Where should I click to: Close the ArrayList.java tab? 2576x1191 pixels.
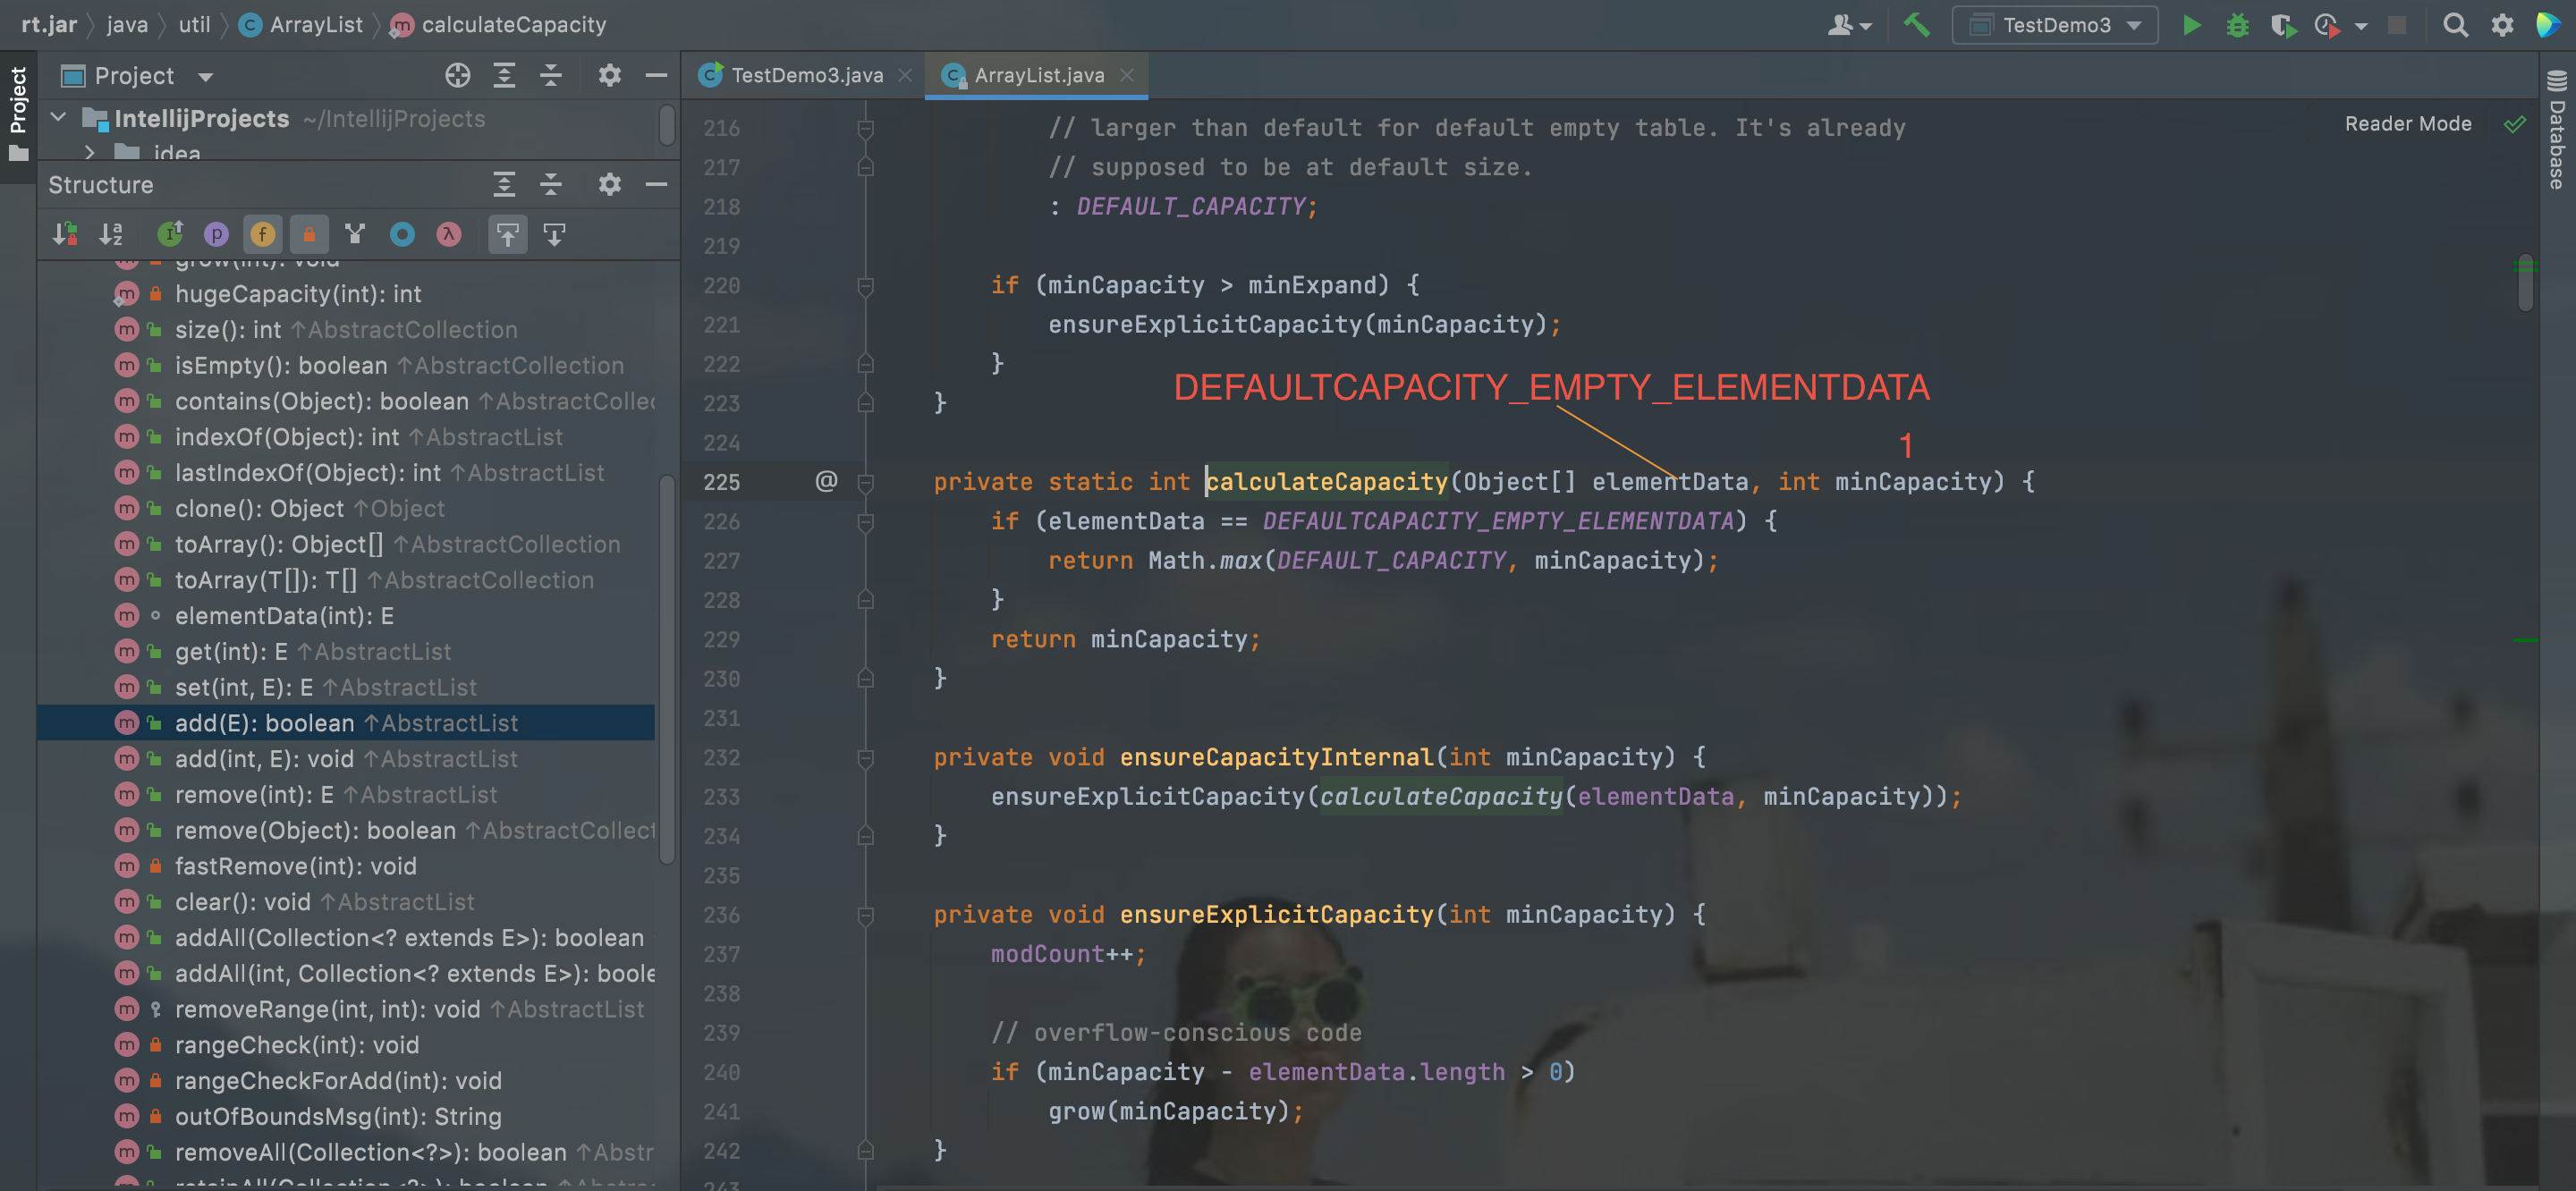(1127, 75)
